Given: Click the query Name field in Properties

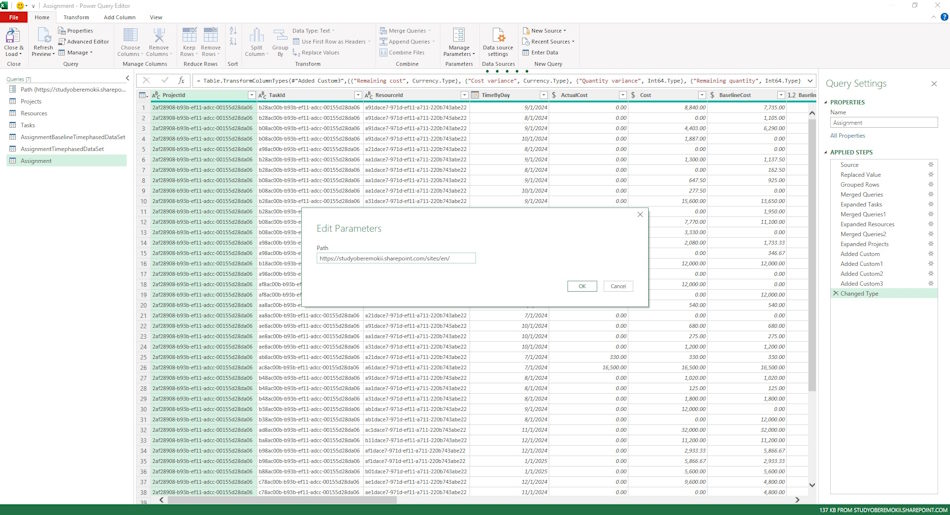Looking at the screenshot, I should [883, 122].
